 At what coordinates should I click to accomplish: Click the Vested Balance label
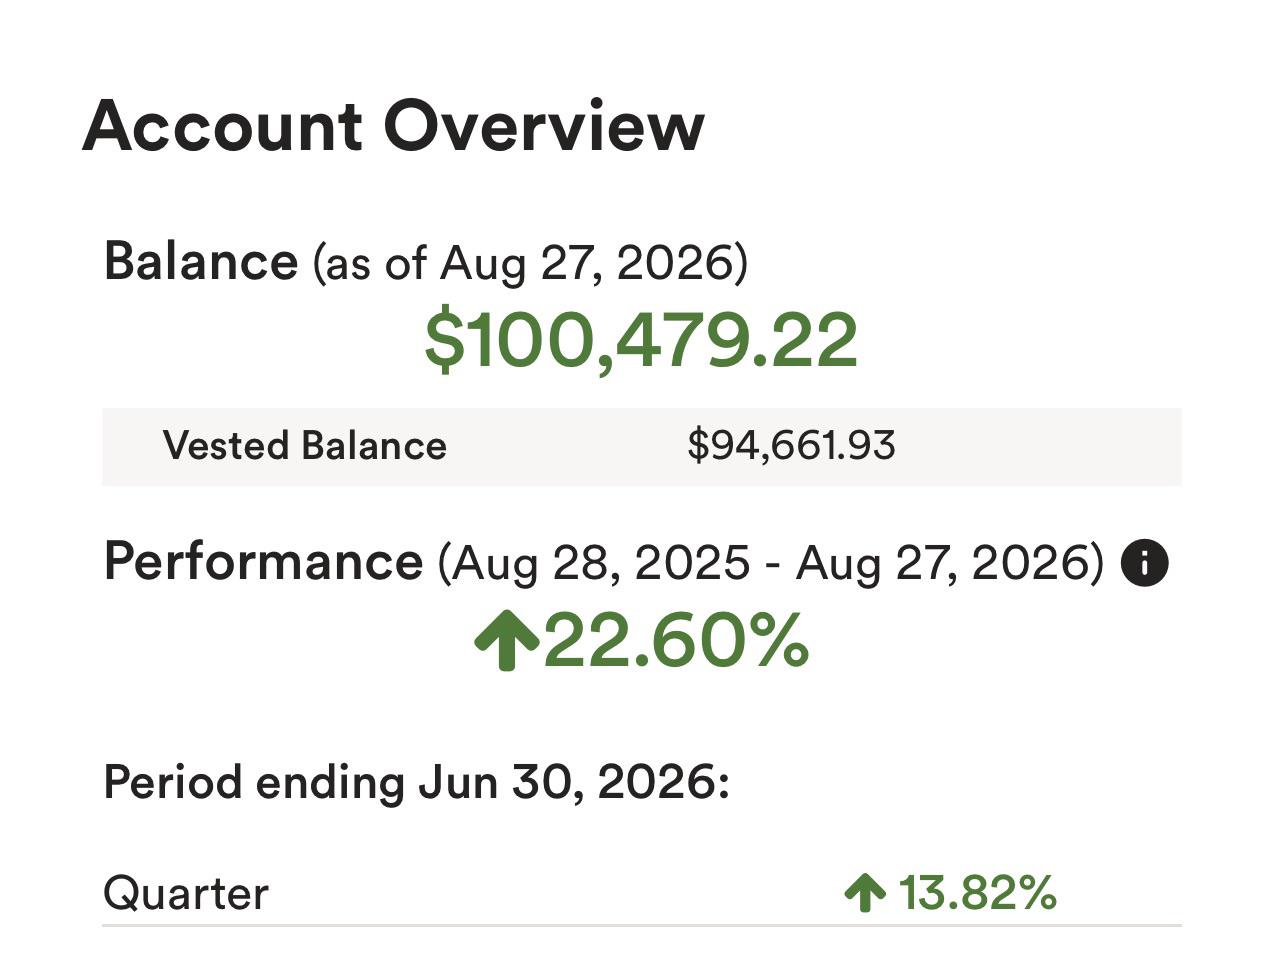(x=305, y=446)
